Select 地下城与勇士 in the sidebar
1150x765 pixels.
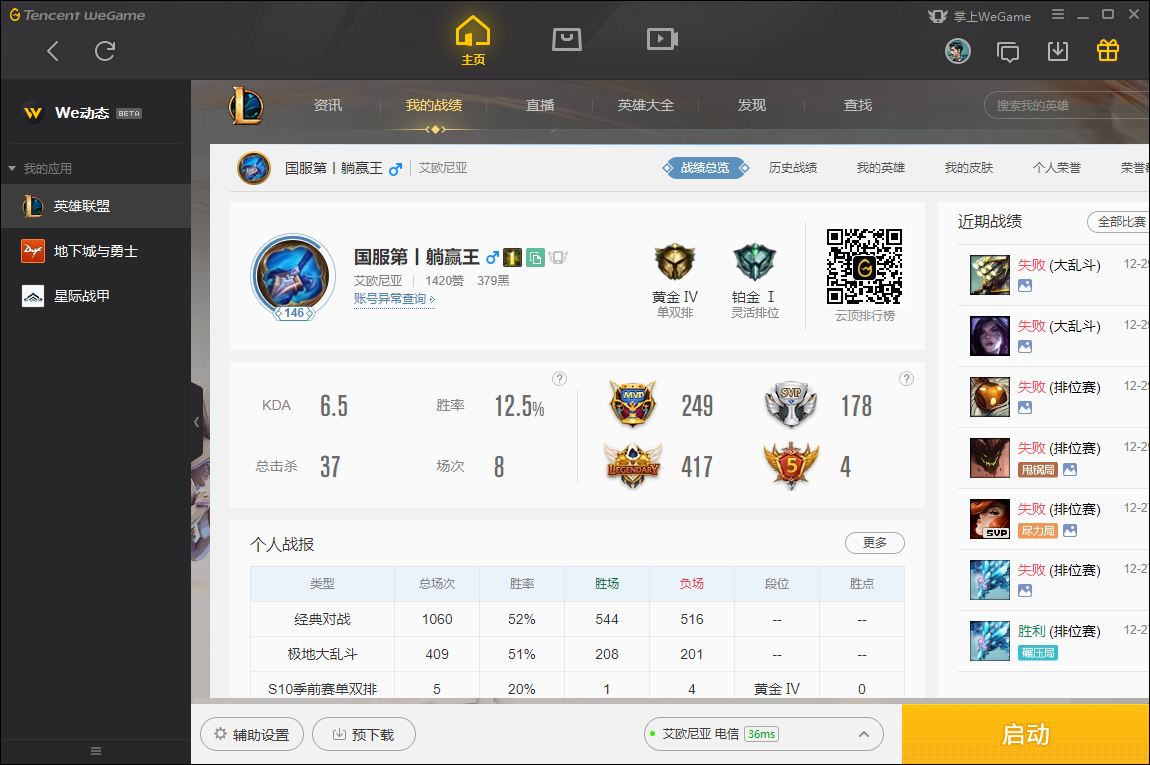tap(95, 251)
